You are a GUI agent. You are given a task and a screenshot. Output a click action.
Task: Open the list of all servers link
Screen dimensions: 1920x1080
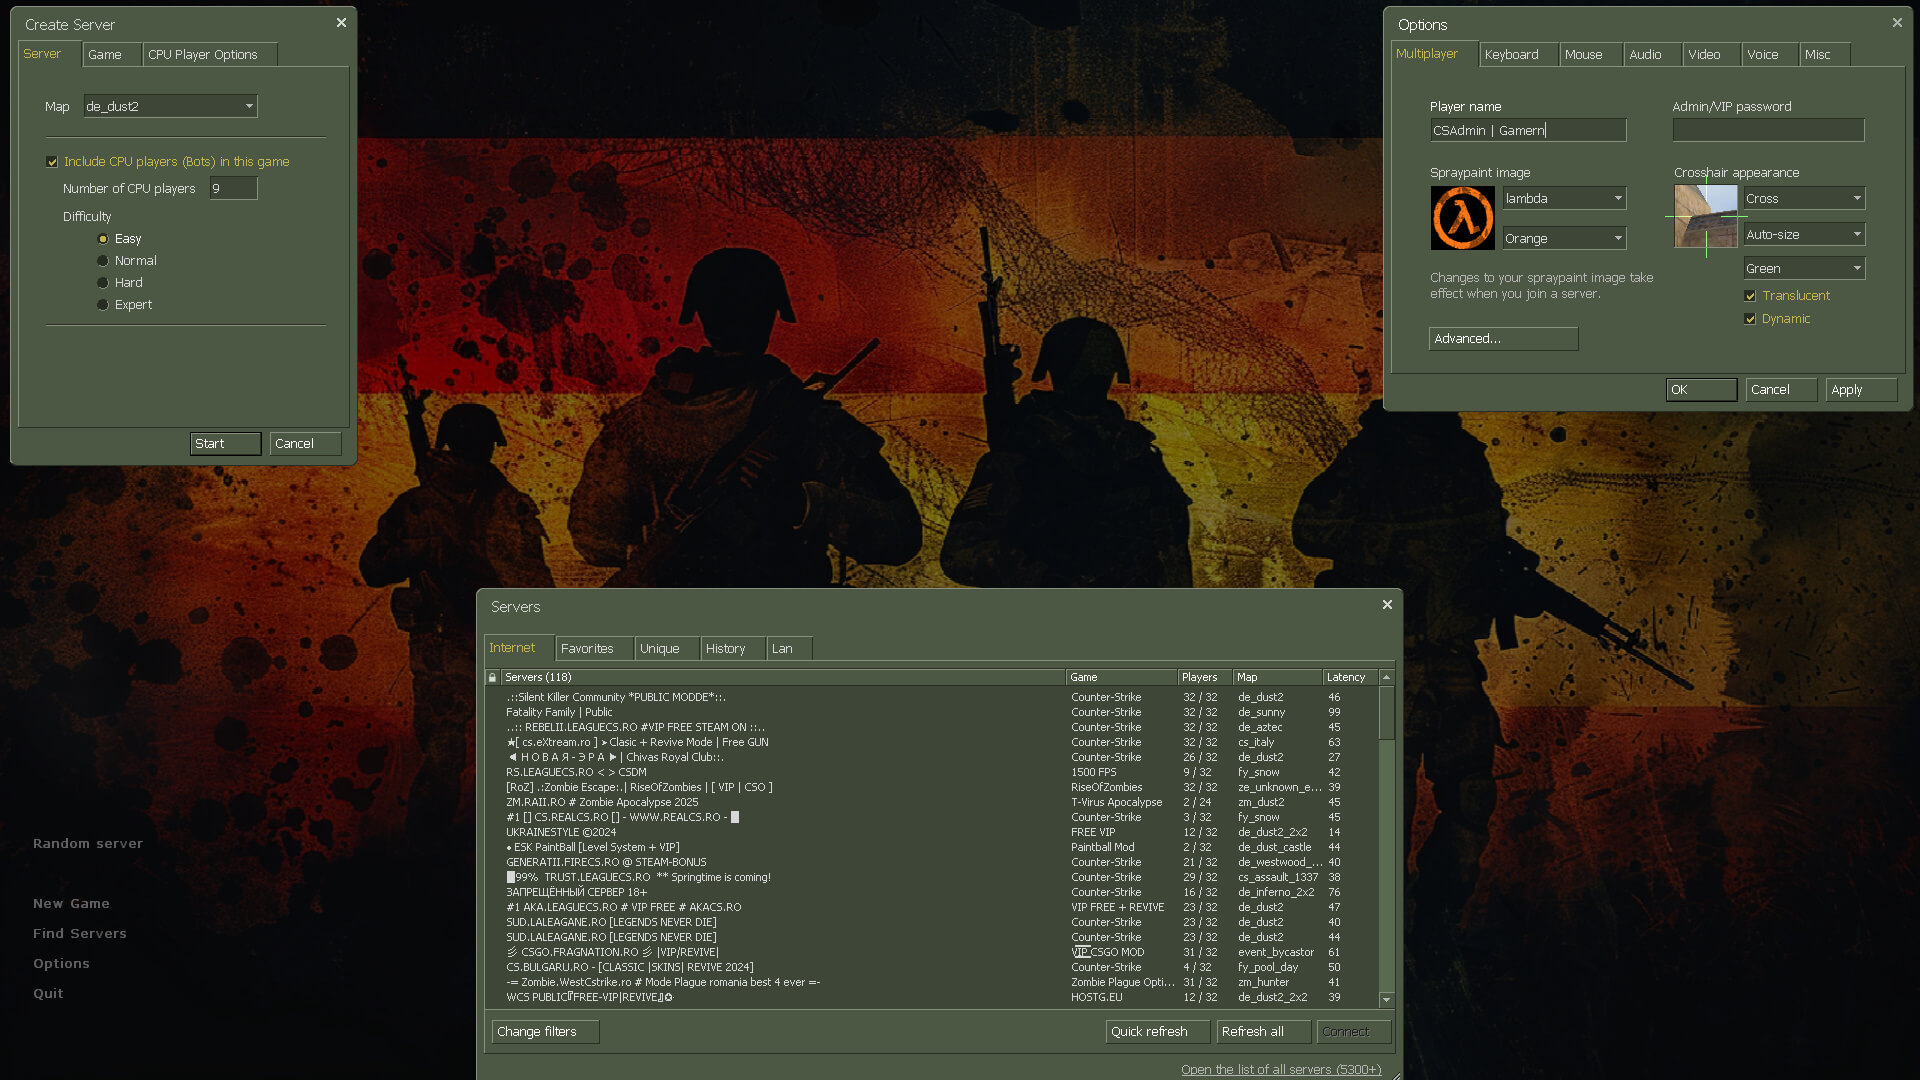(x=1281, y=1069)
